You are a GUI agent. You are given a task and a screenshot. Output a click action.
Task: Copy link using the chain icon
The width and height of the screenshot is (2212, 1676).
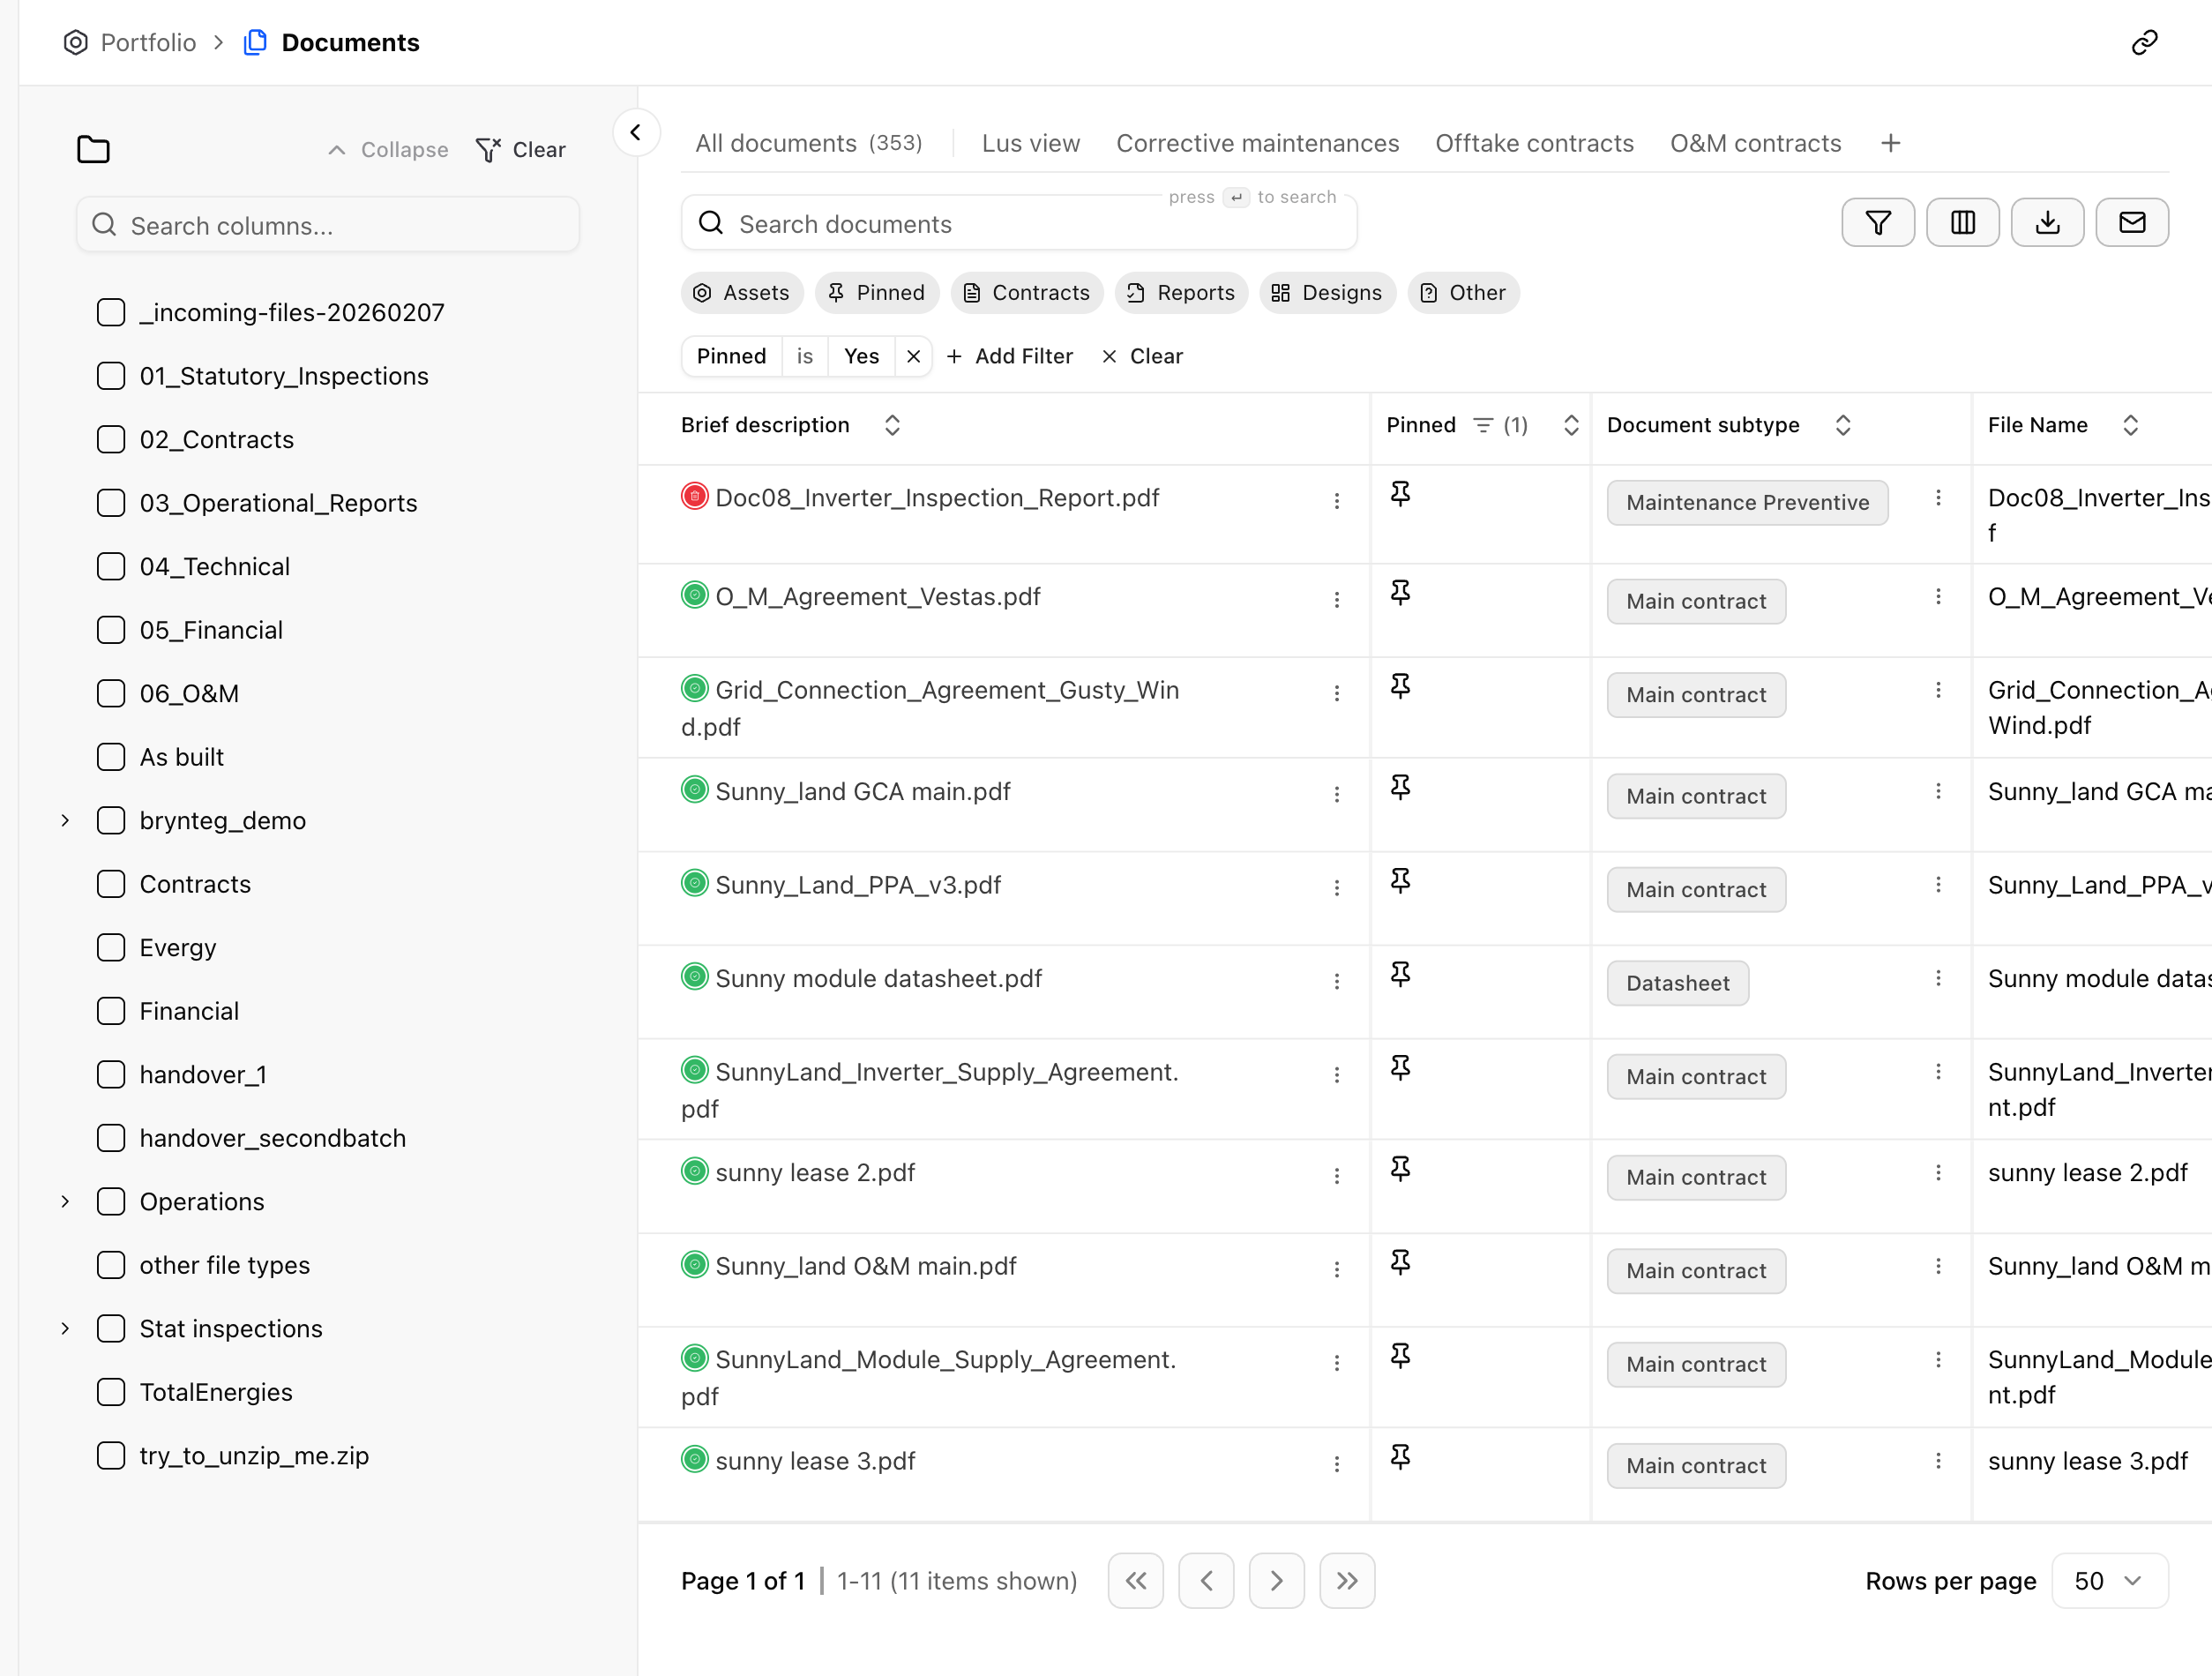click(x=2144, y=42)
